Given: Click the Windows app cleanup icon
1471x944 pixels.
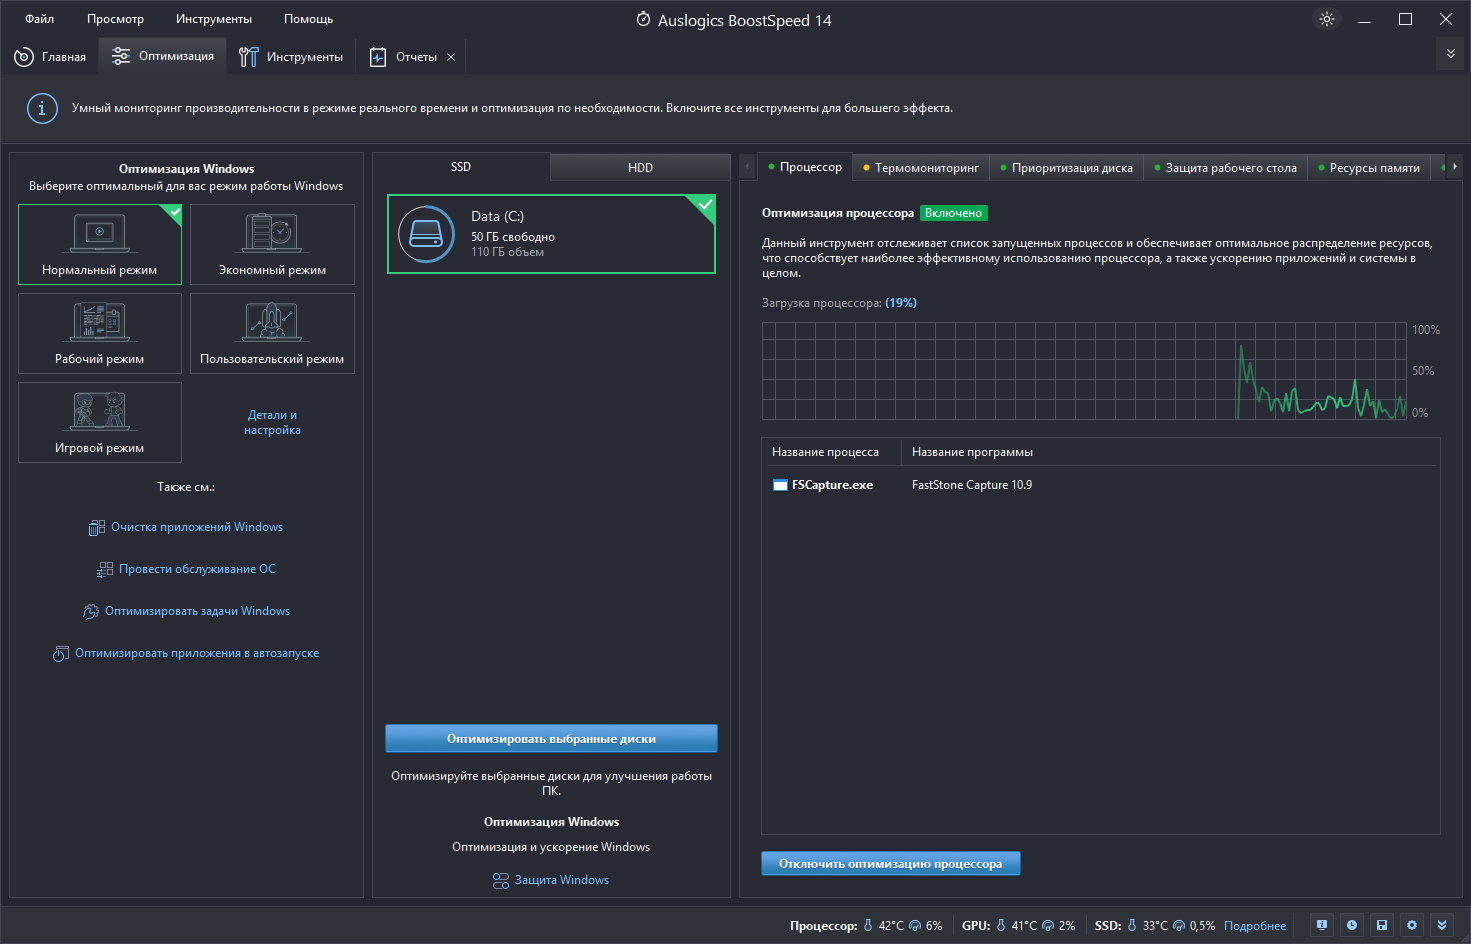Looking at the screenshot, I should coord(97,527).
